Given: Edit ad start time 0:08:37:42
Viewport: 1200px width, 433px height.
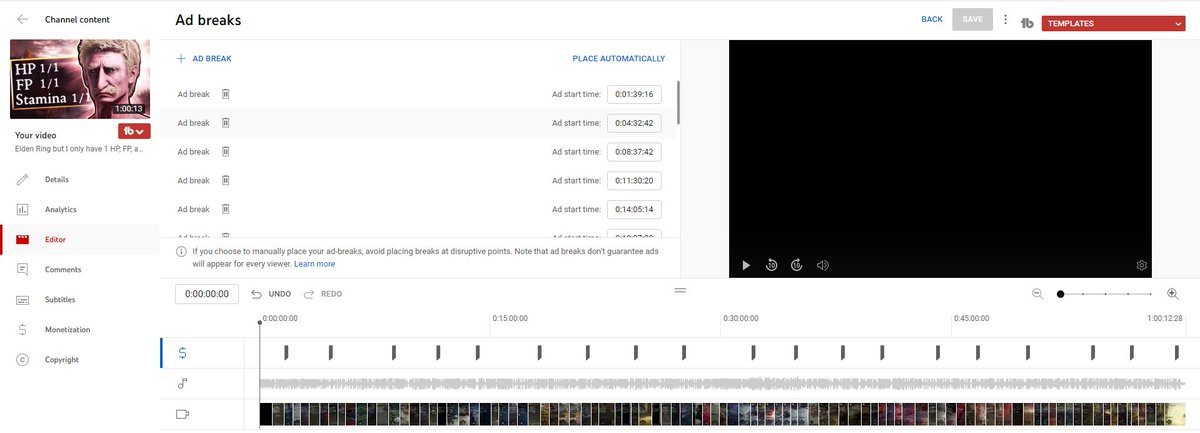Looking at the screenshot, I should 634,152.
